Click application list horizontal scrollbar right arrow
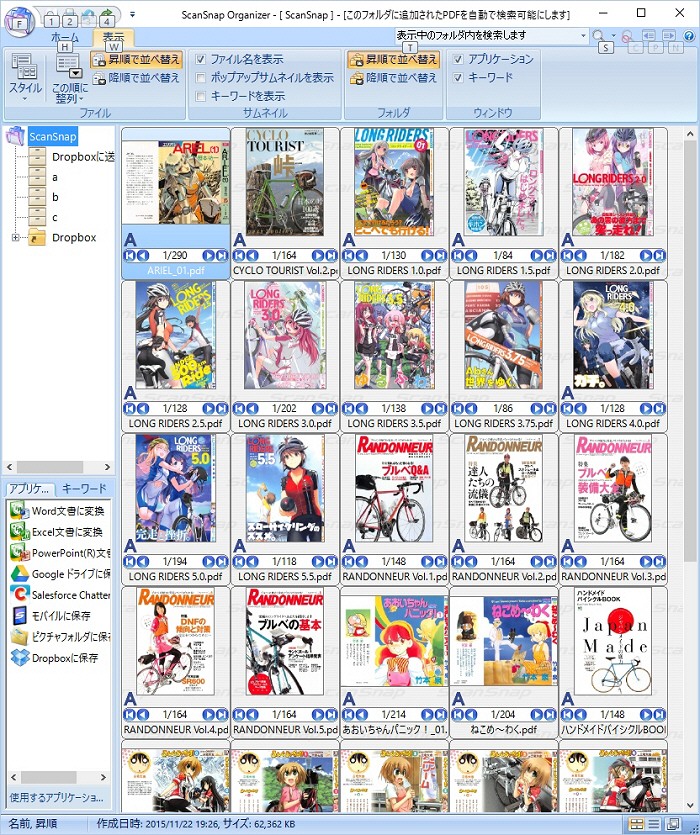 [x=104, y=777]
